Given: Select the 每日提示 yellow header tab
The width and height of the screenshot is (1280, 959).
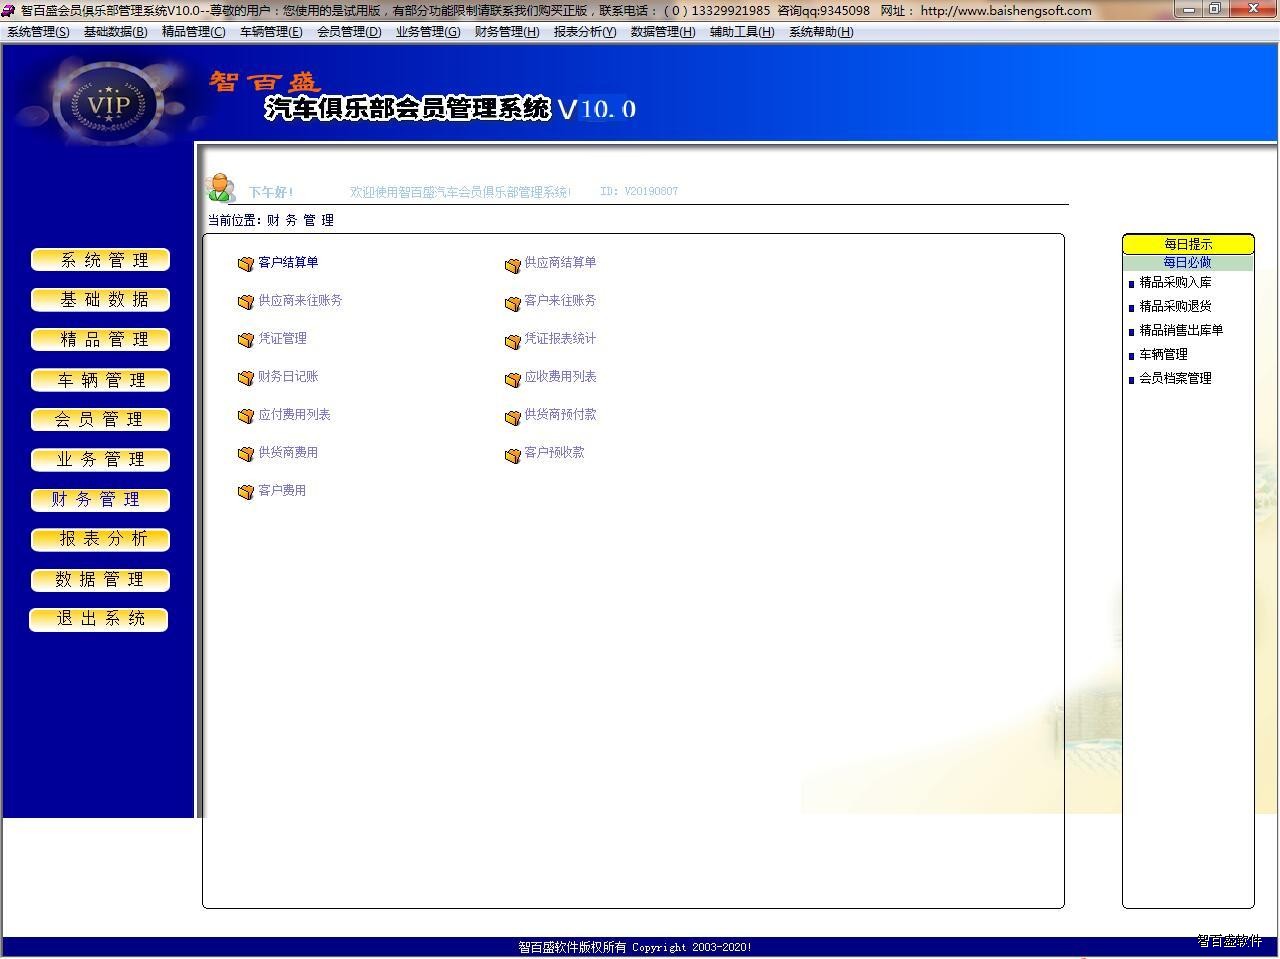Looking at the screenshot, I should coord(1188,244).
